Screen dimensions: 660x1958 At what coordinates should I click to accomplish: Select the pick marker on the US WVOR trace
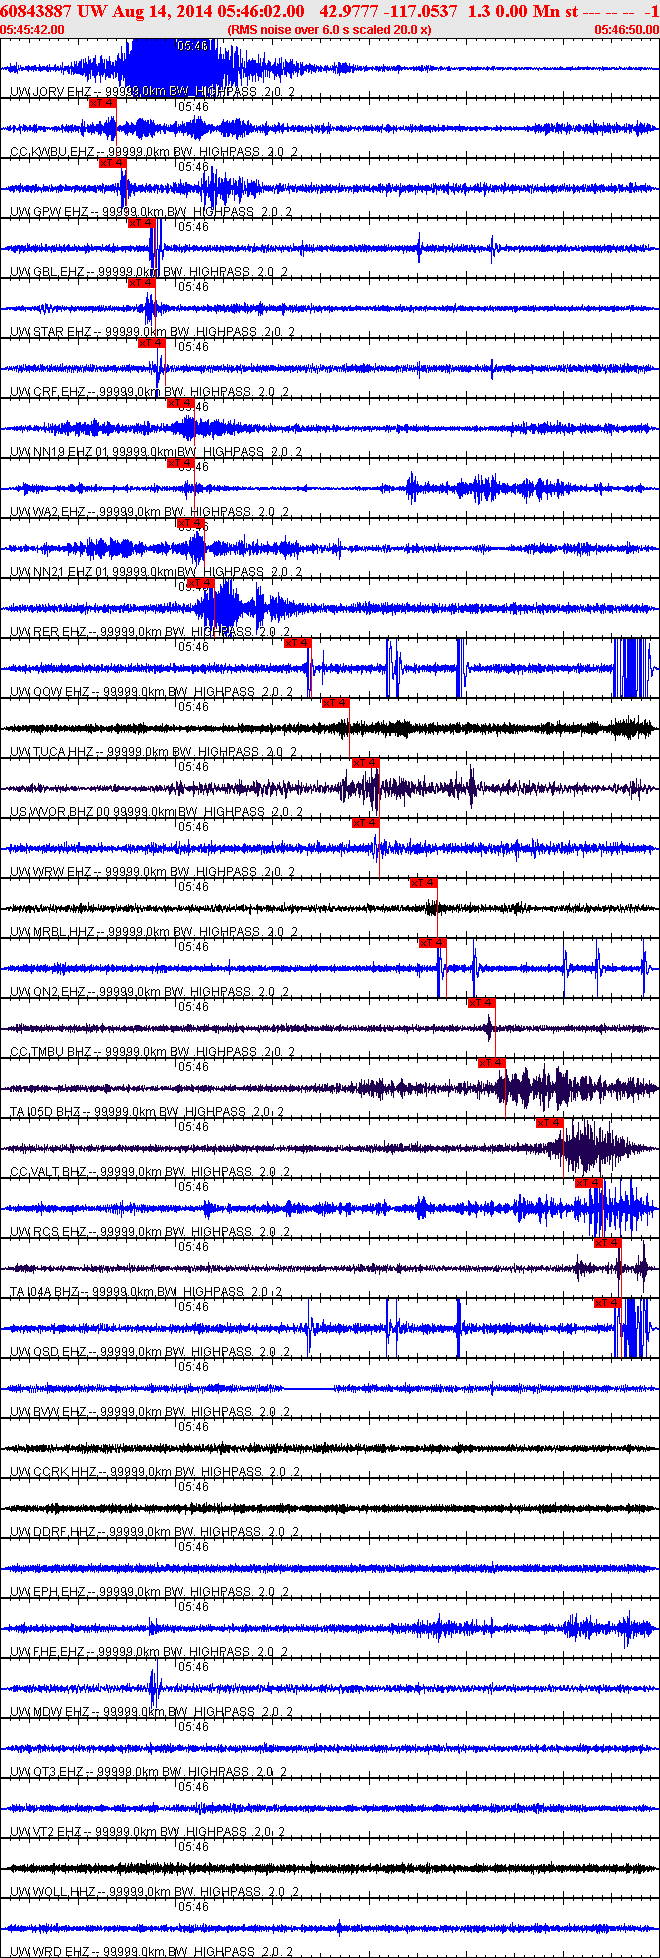[x=366, y=763]
